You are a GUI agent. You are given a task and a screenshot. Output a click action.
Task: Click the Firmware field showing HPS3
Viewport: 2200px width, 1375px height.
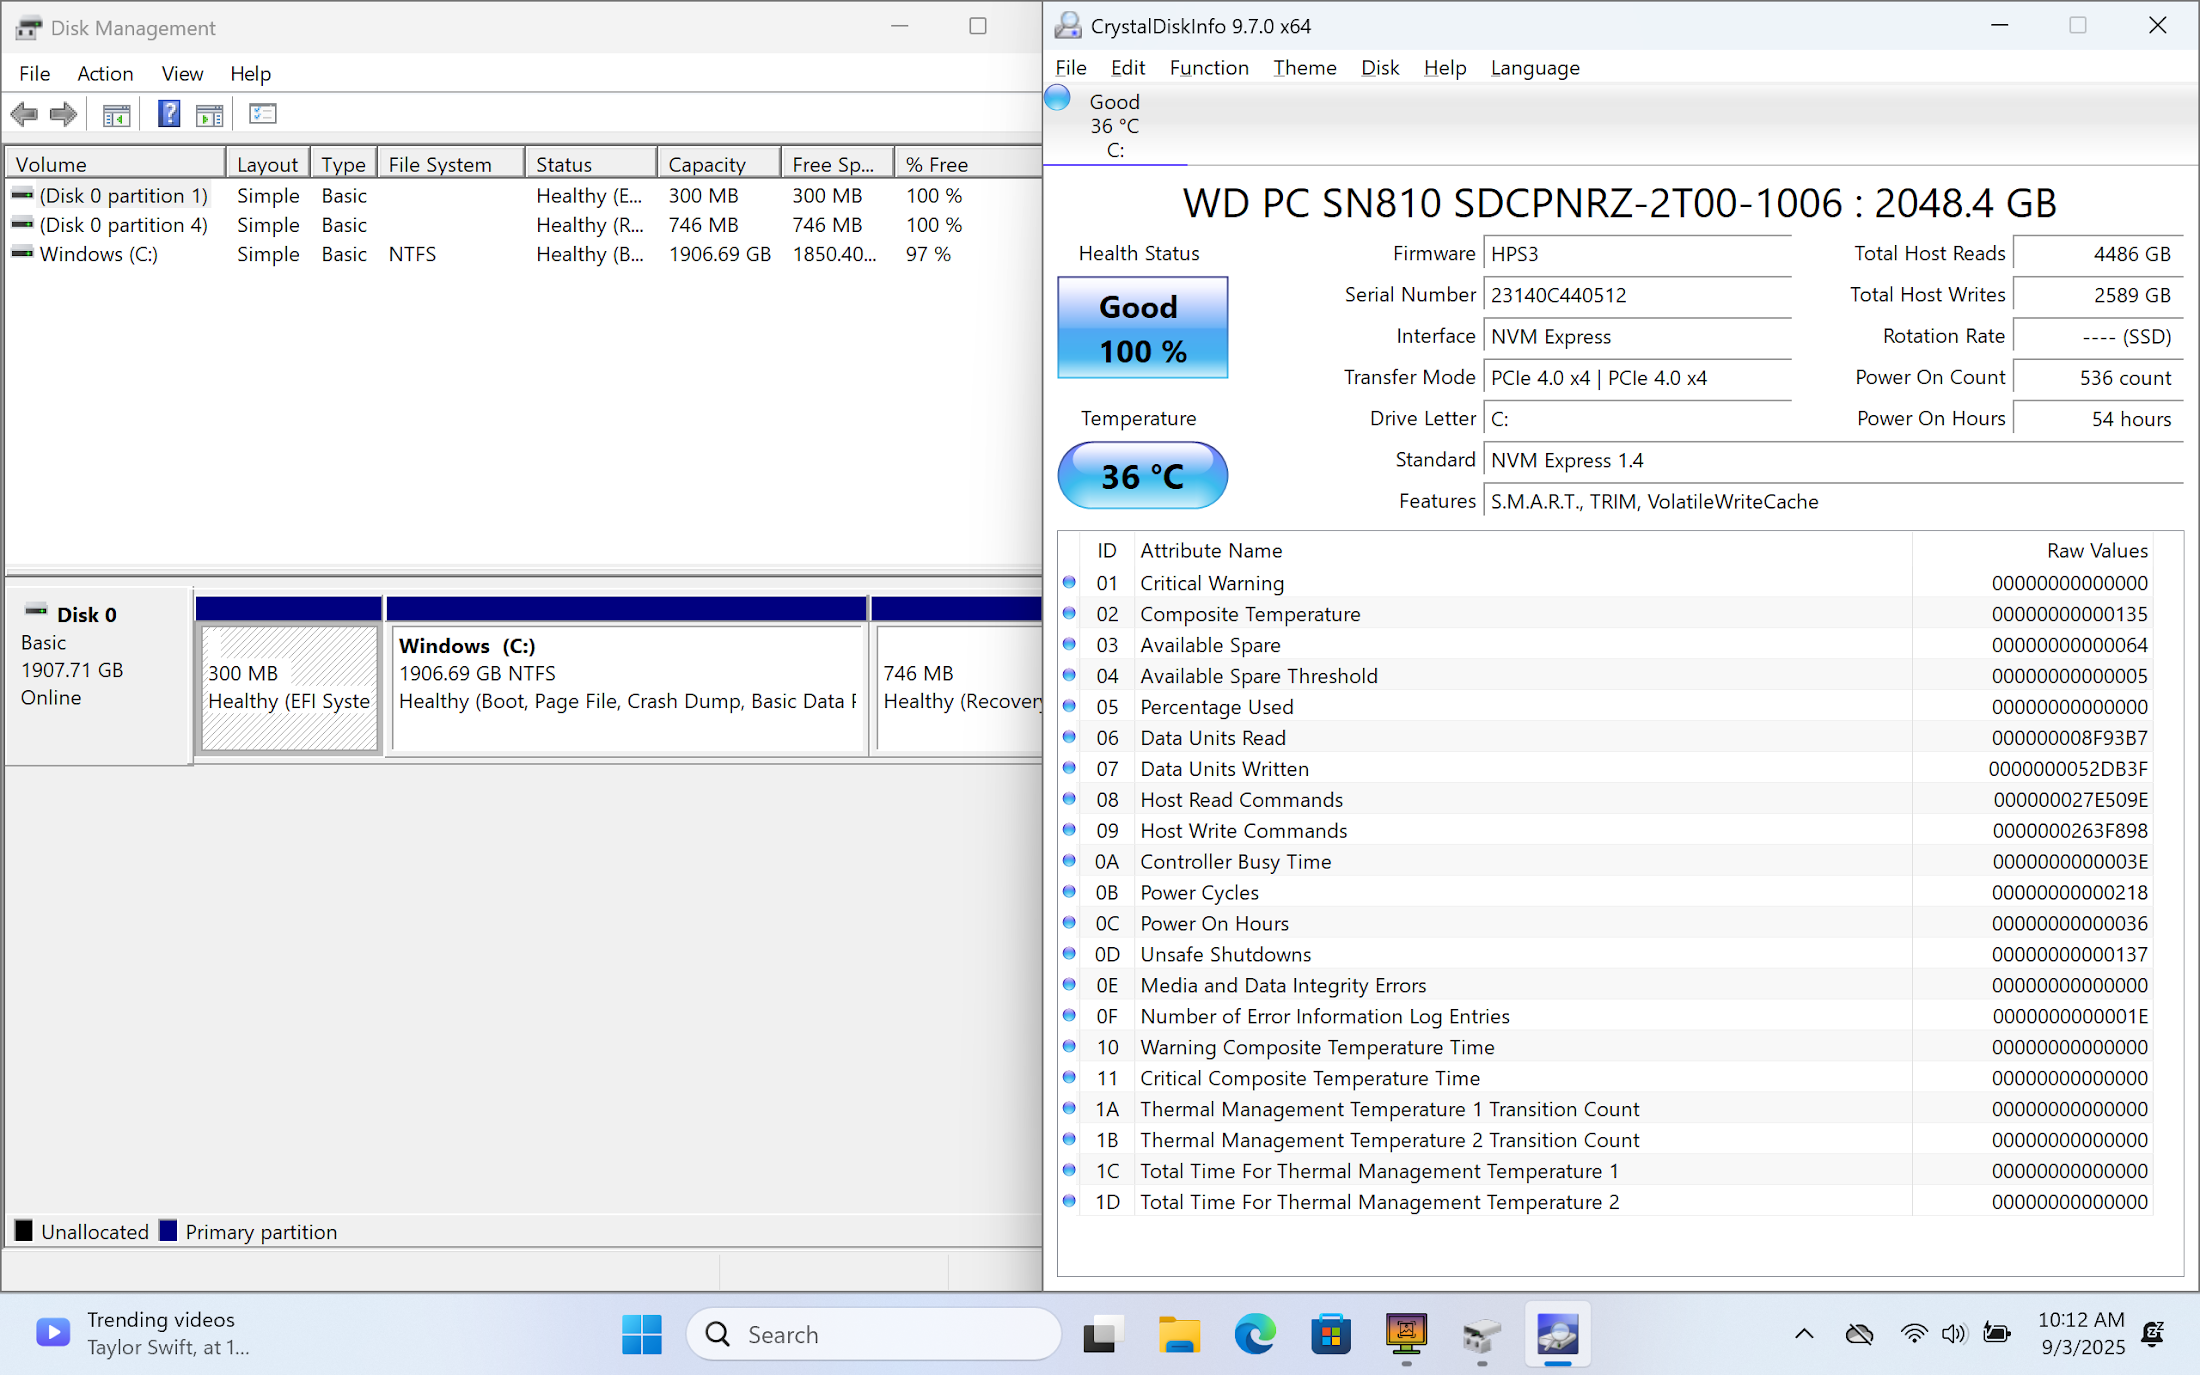(x=1637, y=254)
